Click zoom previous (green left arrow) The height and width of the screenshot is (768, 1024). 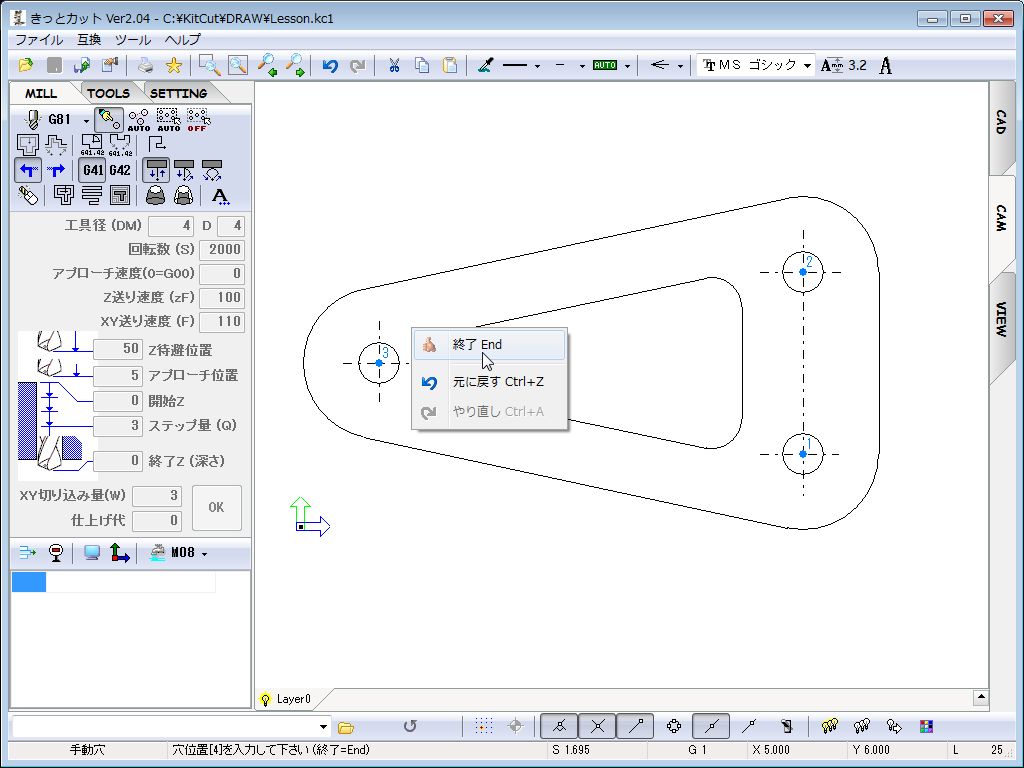[266, 65]
